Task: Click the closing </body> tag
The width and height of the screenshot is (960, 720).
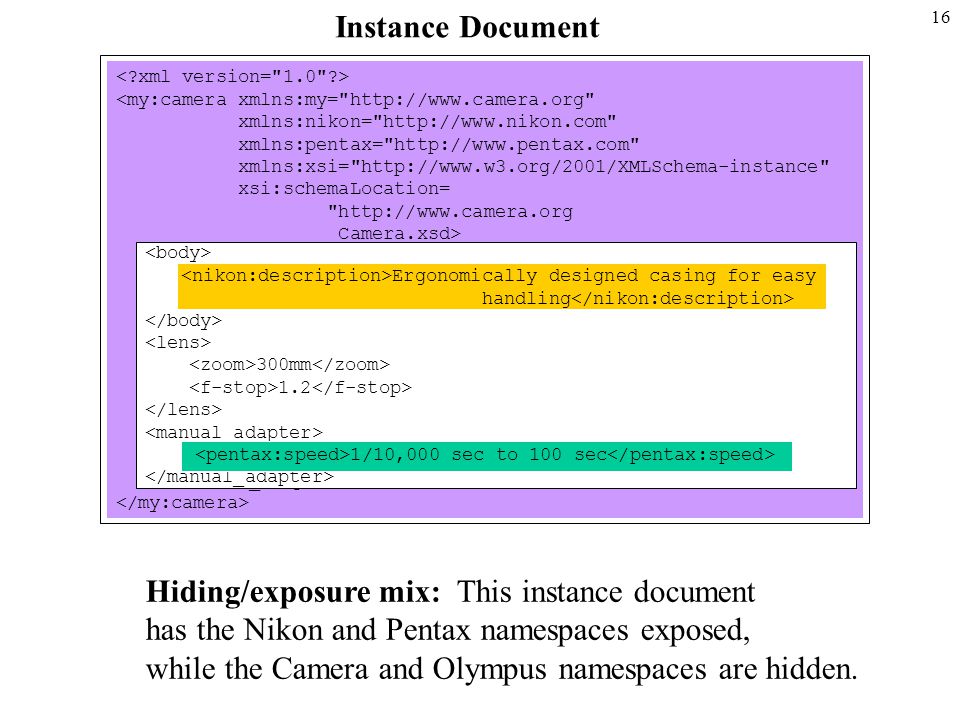Action: 183,320
